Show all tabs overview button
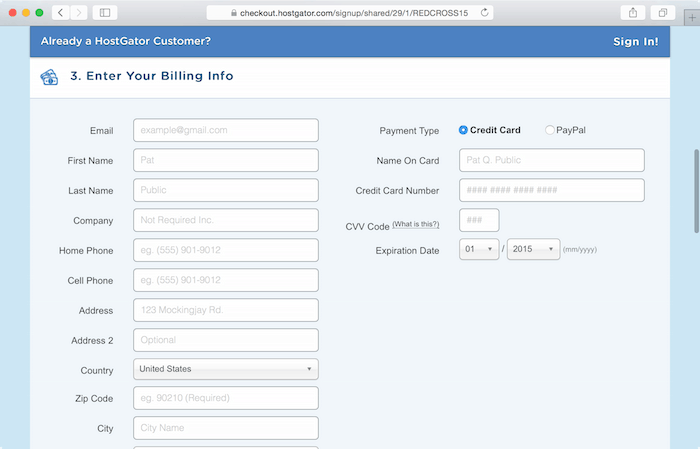Screen dimensions: 700x449 [x=662, y=12]
